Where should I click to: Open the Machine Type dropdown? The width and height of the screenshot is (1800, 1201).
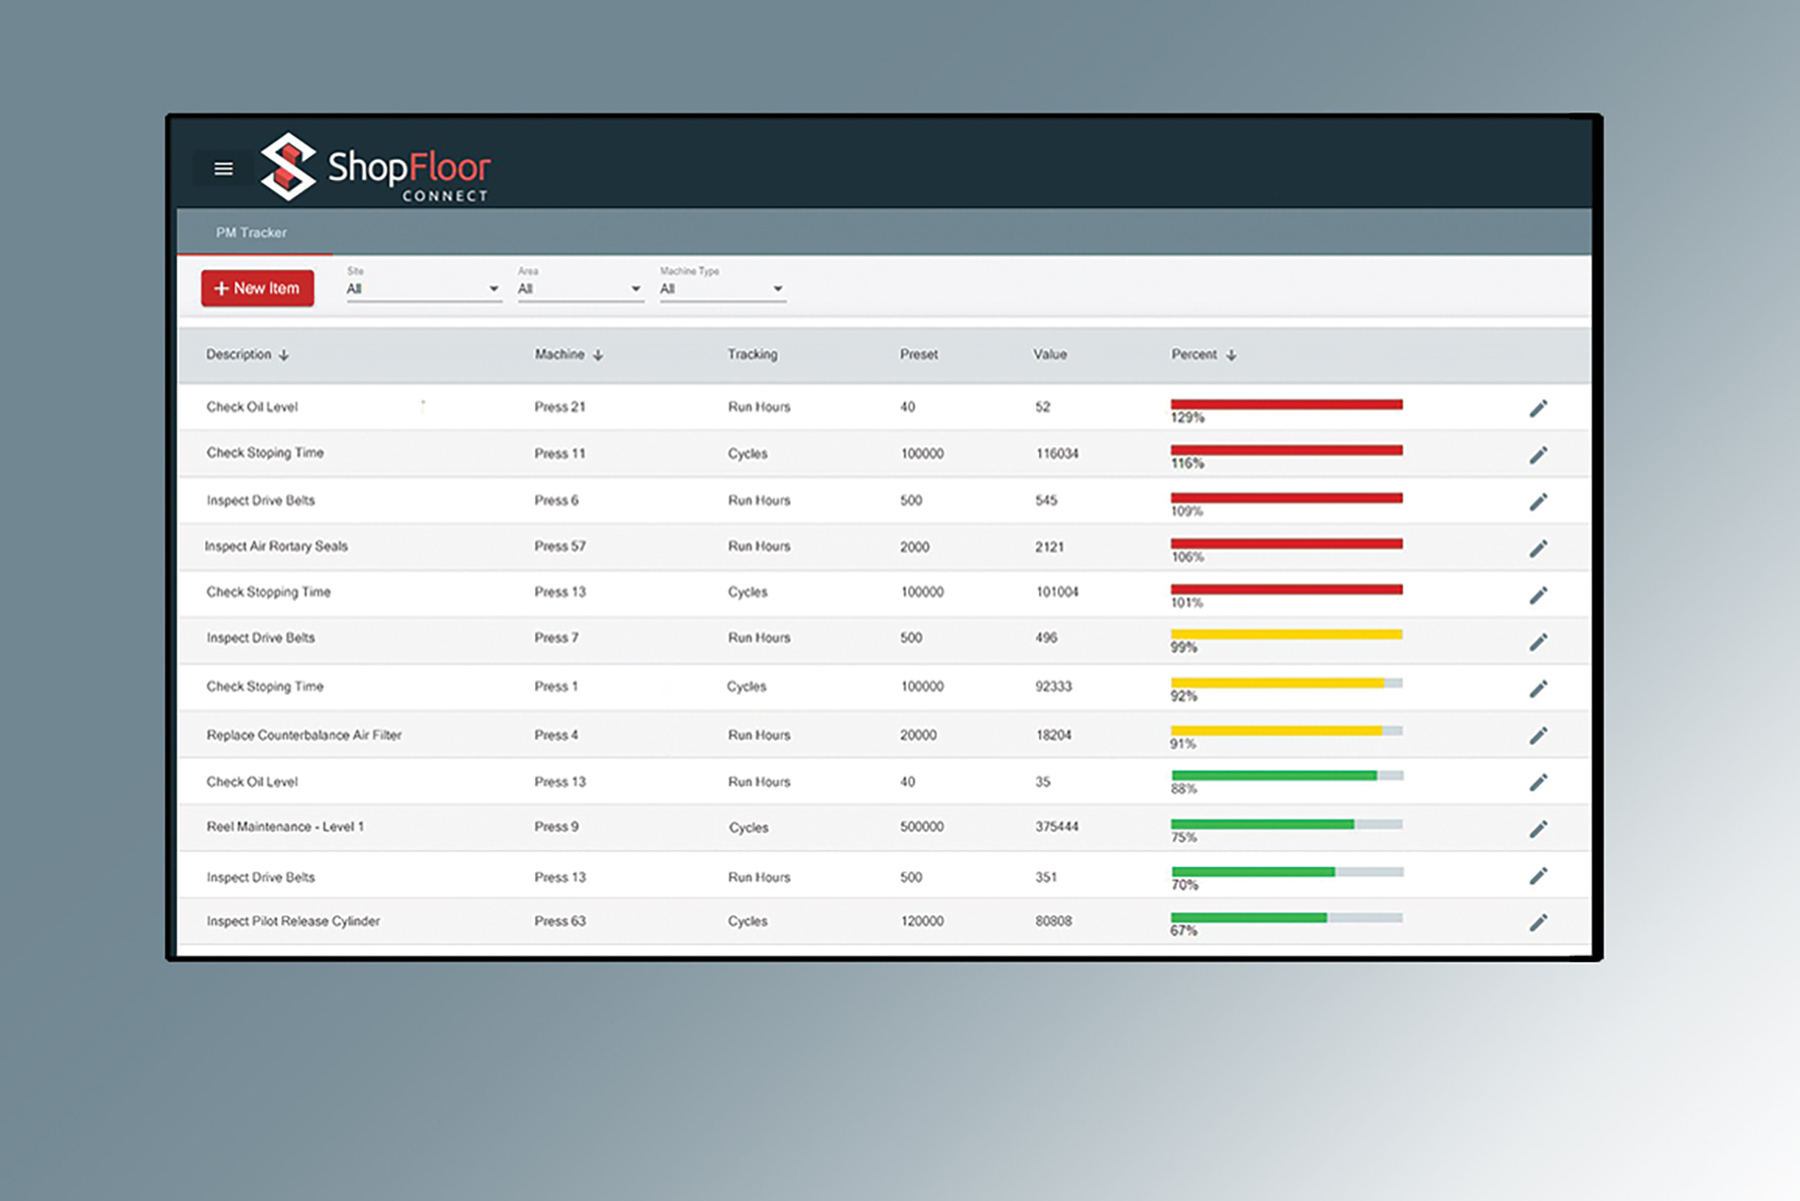click(722, 289)
